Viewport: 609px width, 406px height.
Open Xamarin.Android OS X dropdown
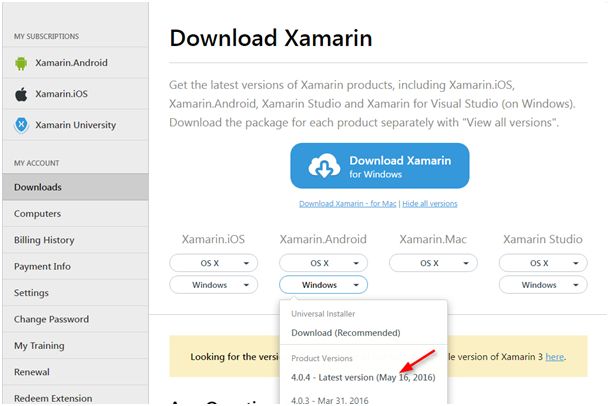[323, 263]
